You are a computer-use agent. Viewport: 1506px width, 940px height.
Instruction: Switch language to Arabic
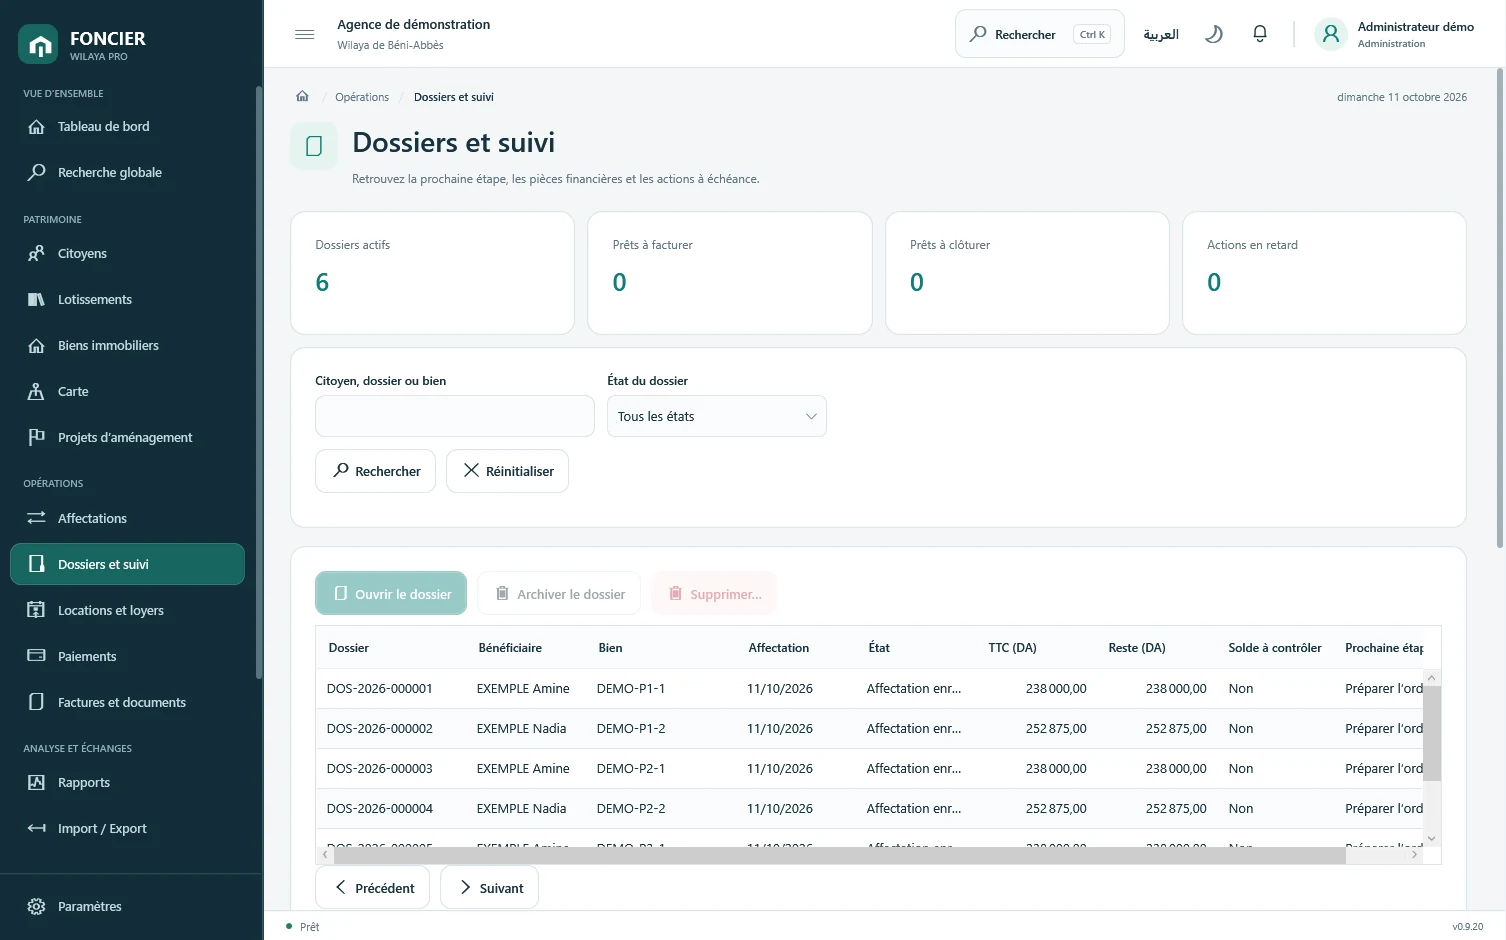click(x=1161, y=34)
